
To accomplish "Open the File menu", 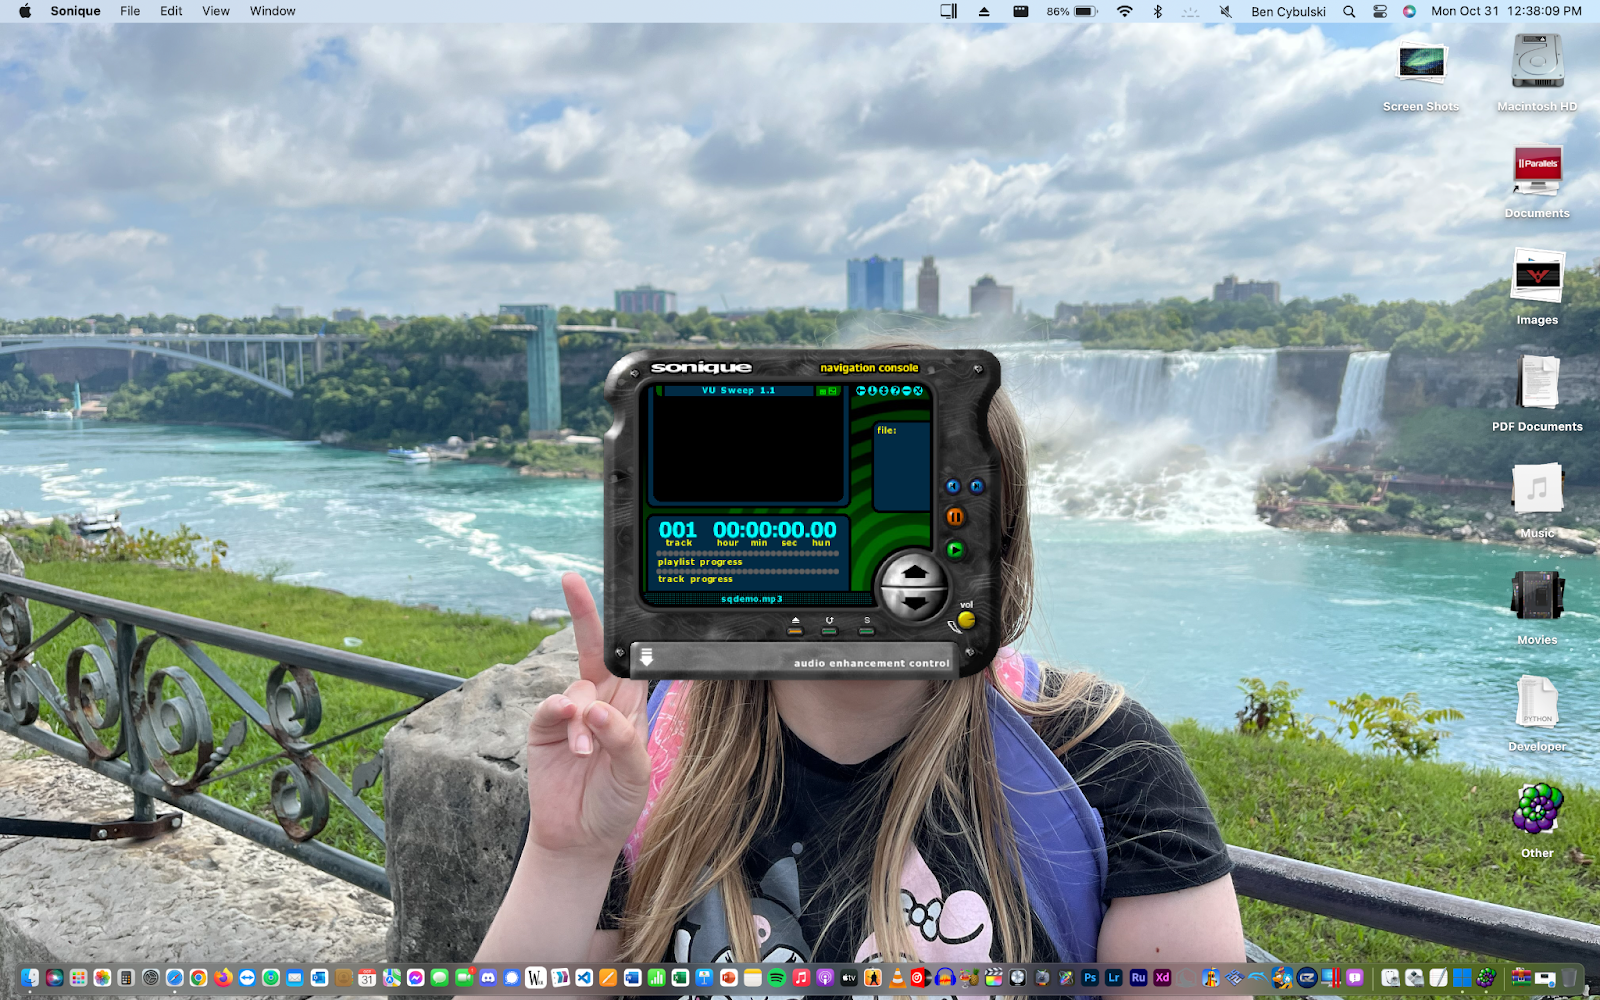I will click(x=130, y=11).
